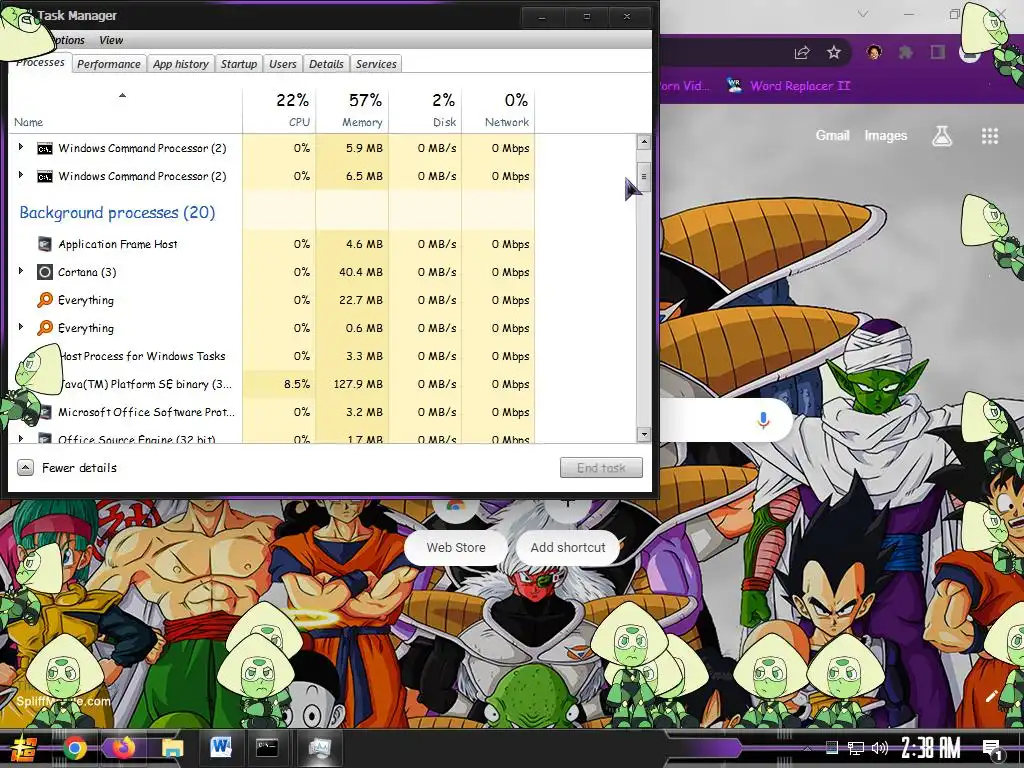The image size is (1024, 768).
Task: Switch to Chrome from the taskbar
Action: (75, 748)
